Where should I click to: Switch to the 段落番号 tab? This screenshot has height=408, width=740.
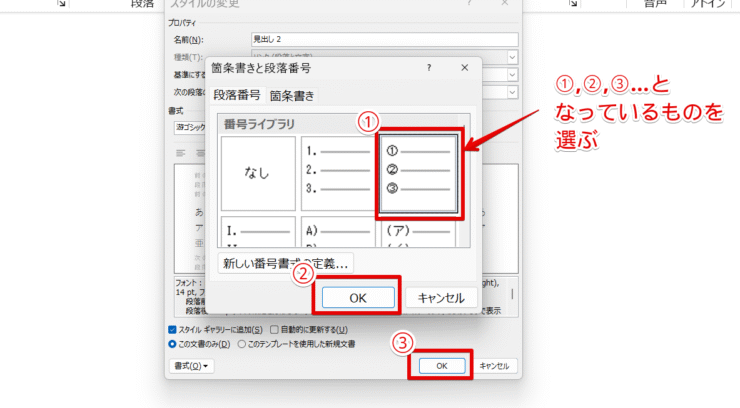pyautogui.click(x=237, y=95)
